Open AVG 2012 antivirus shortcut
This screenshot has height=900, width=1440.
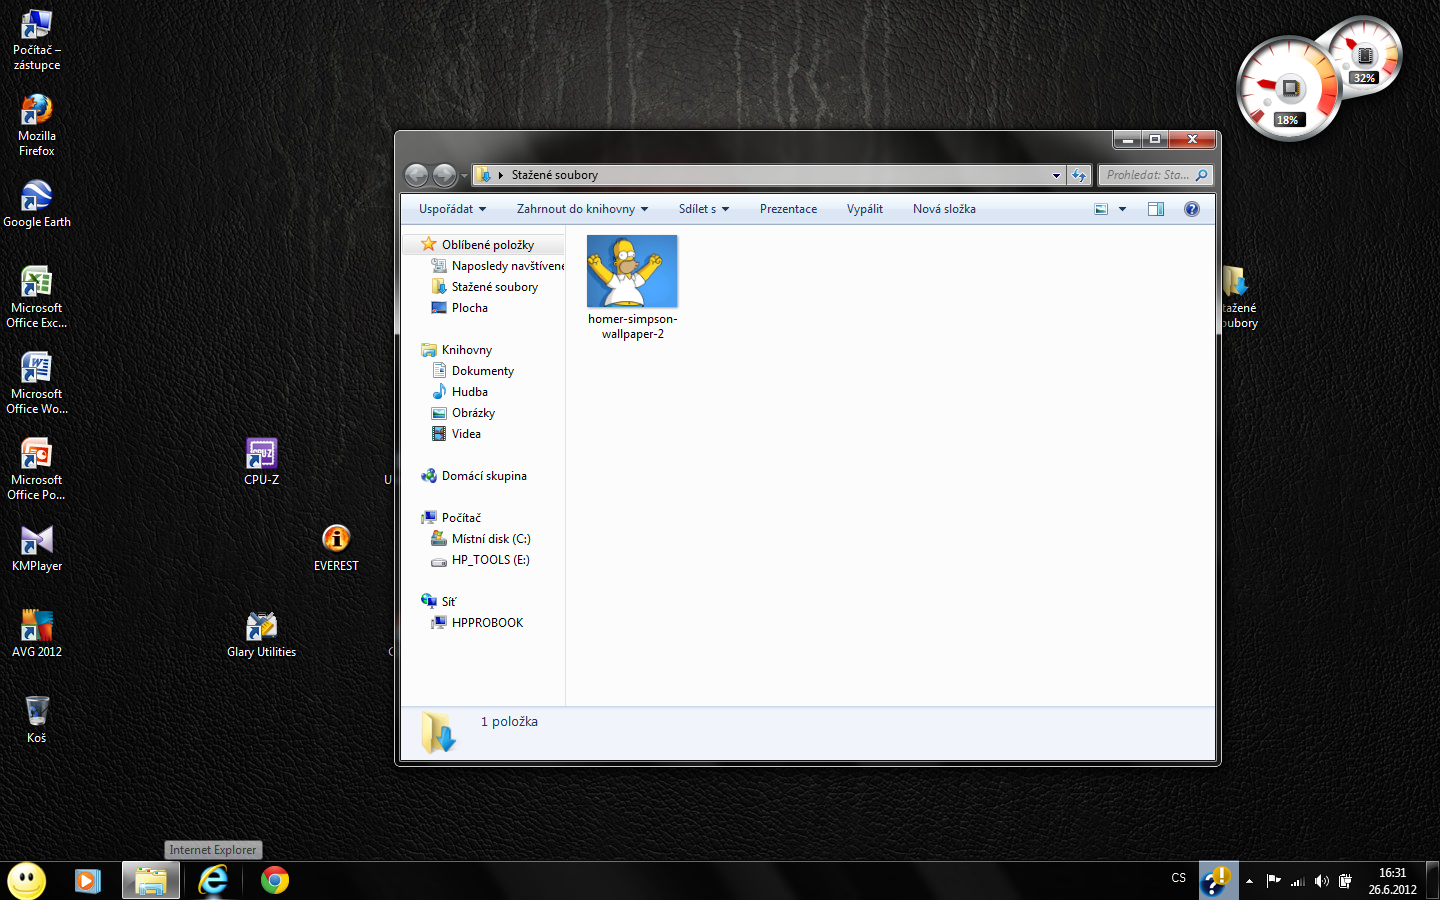pyautogui.click(x=36, y=634)
